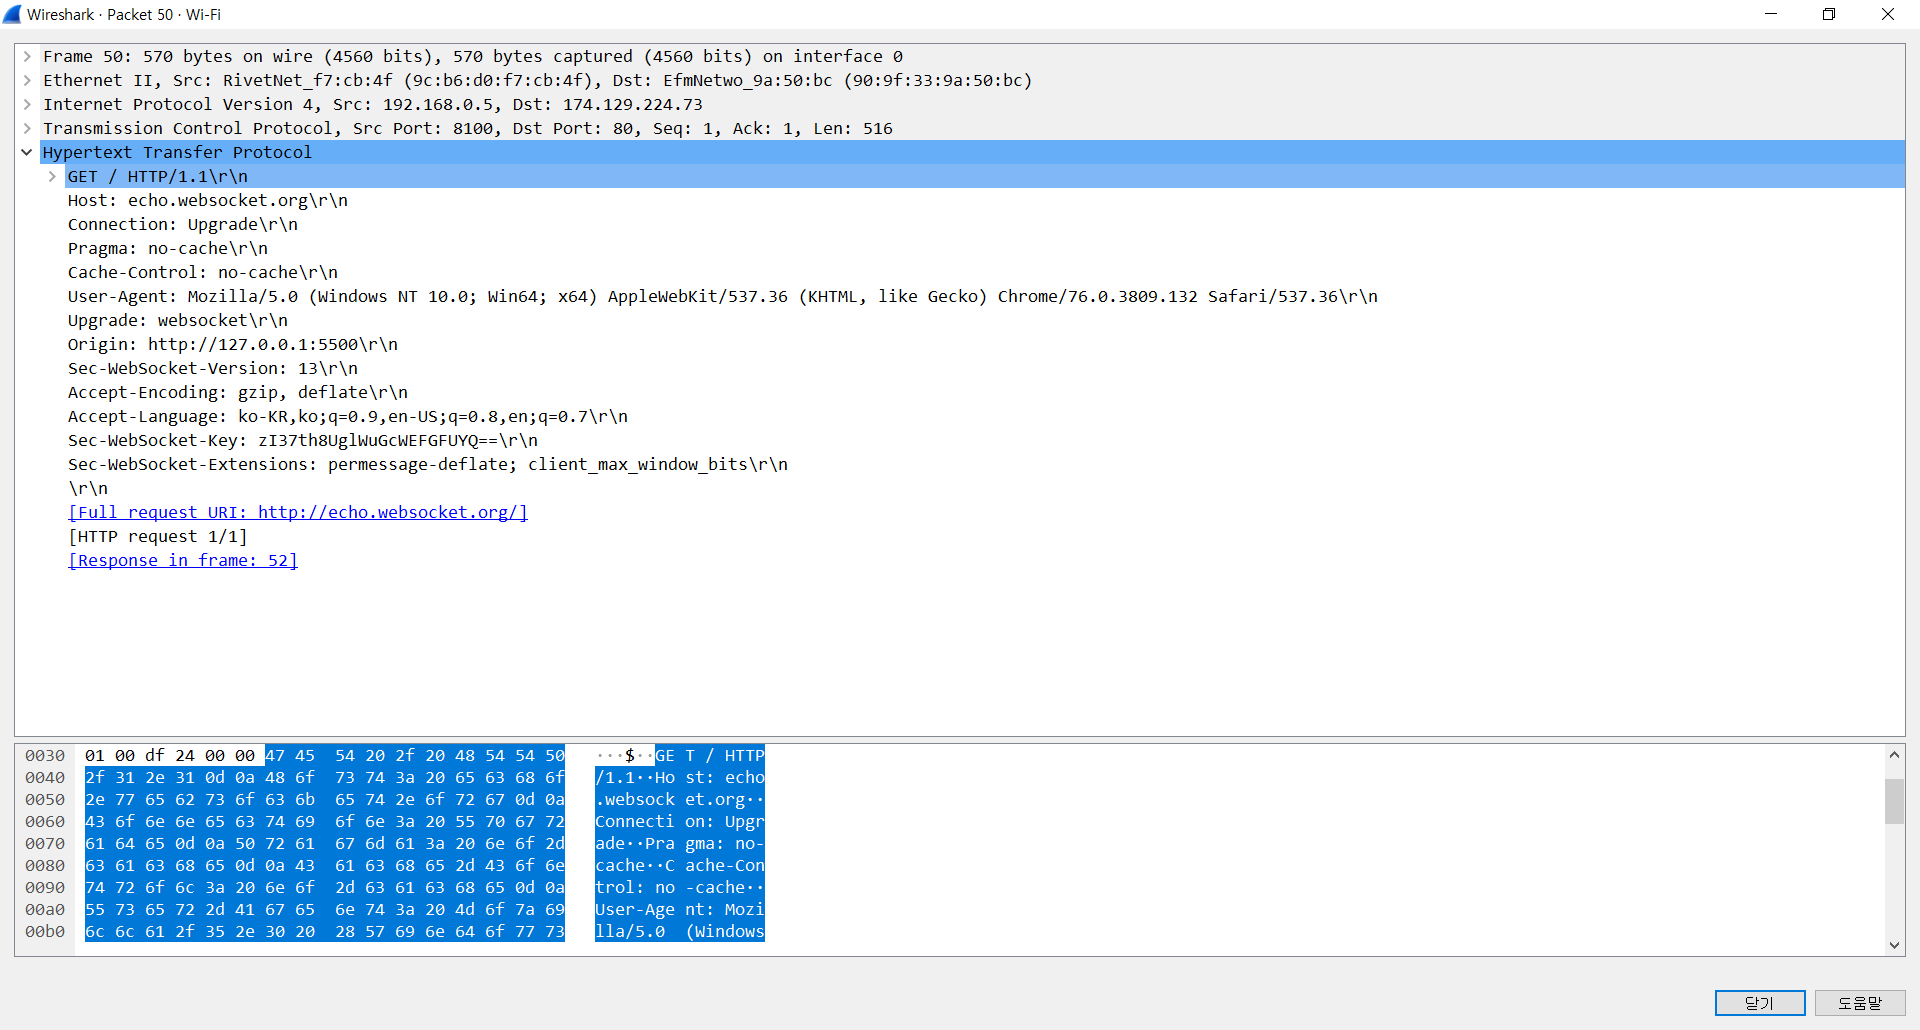
Task: Open the Full request URI link
Action: pos(297,512)
